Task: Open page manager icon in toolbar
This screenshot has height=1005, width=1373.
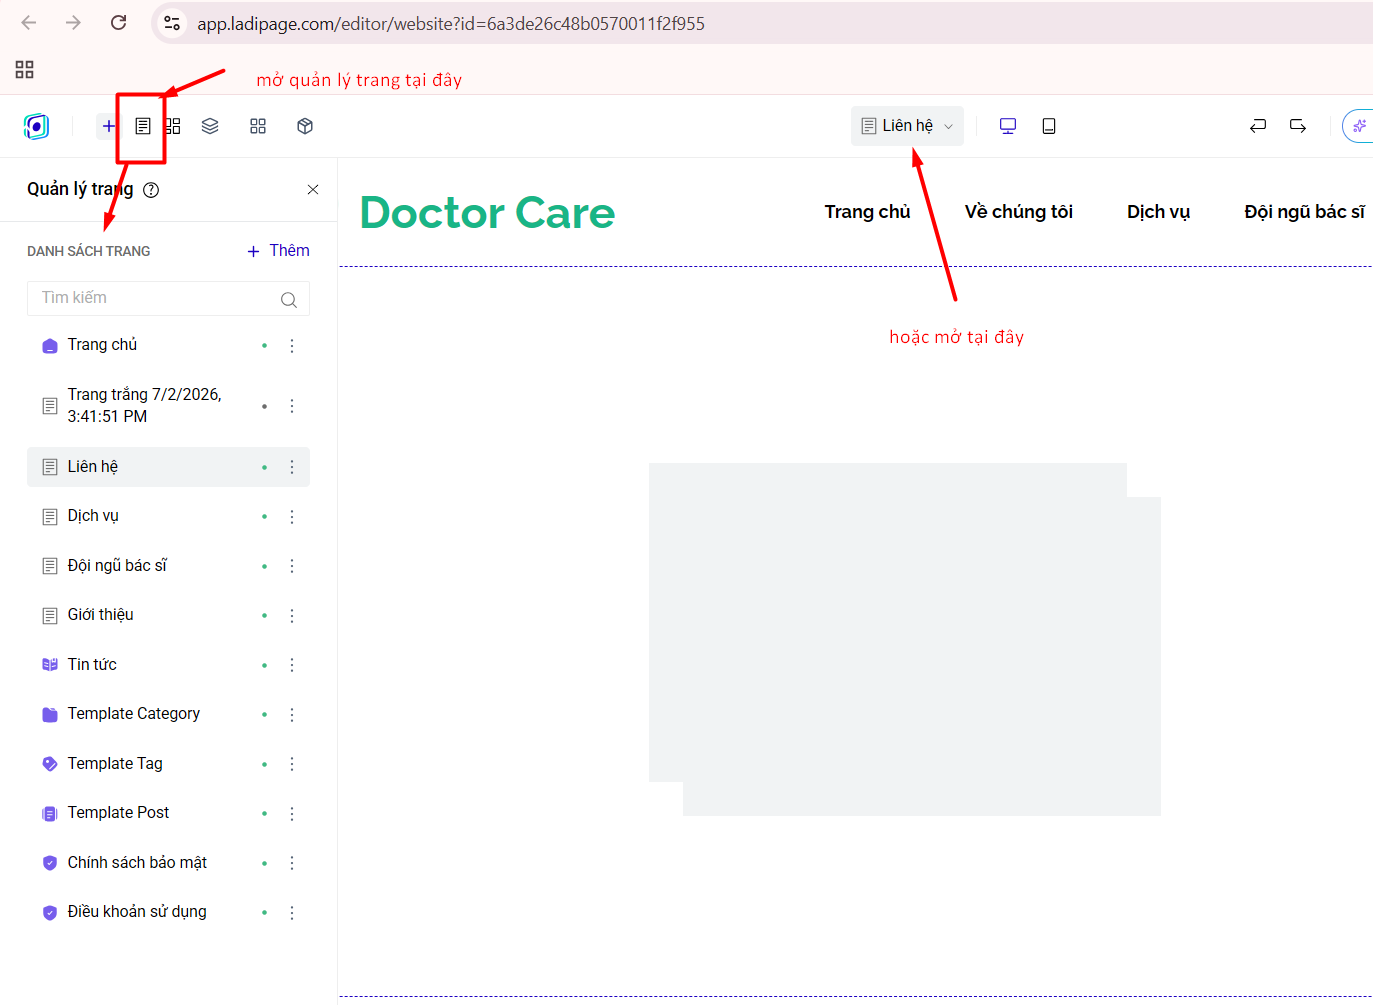Action: (x=143, y=126)
